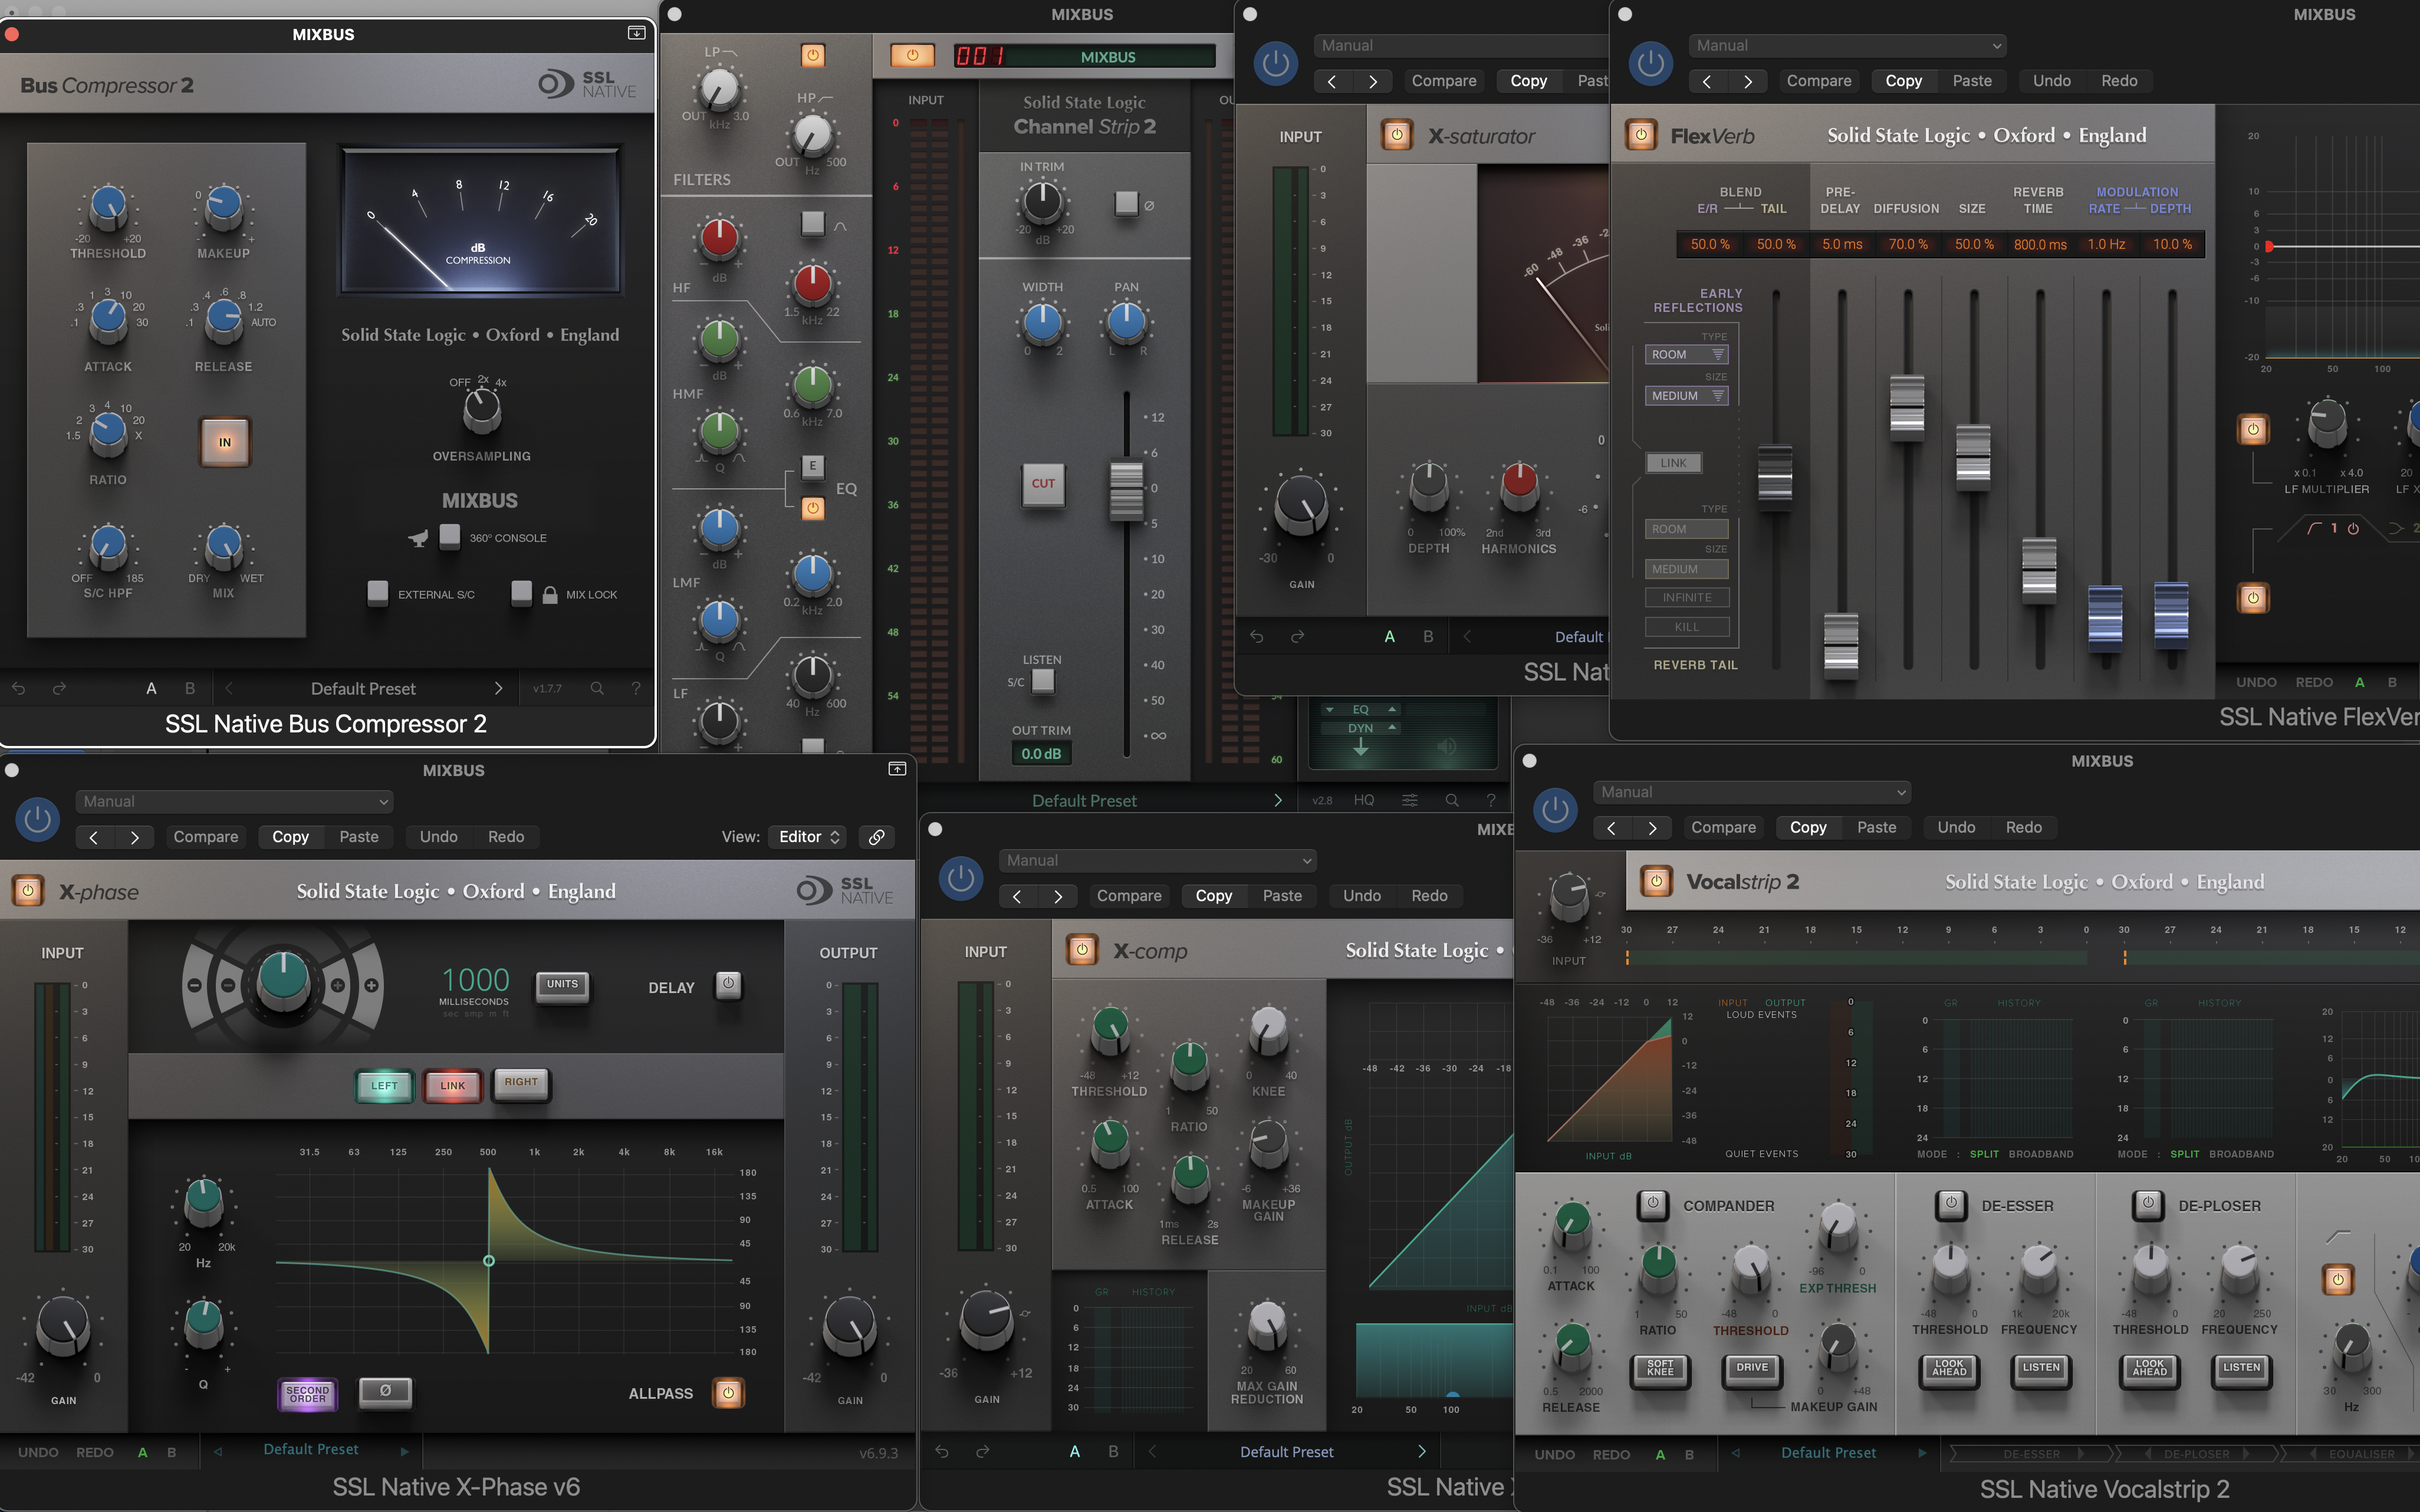Toggle the X-phase Delay power switch
The width and height of the screenshot is (2420, 1512).
pyautogui.click(x=728, y=985)
